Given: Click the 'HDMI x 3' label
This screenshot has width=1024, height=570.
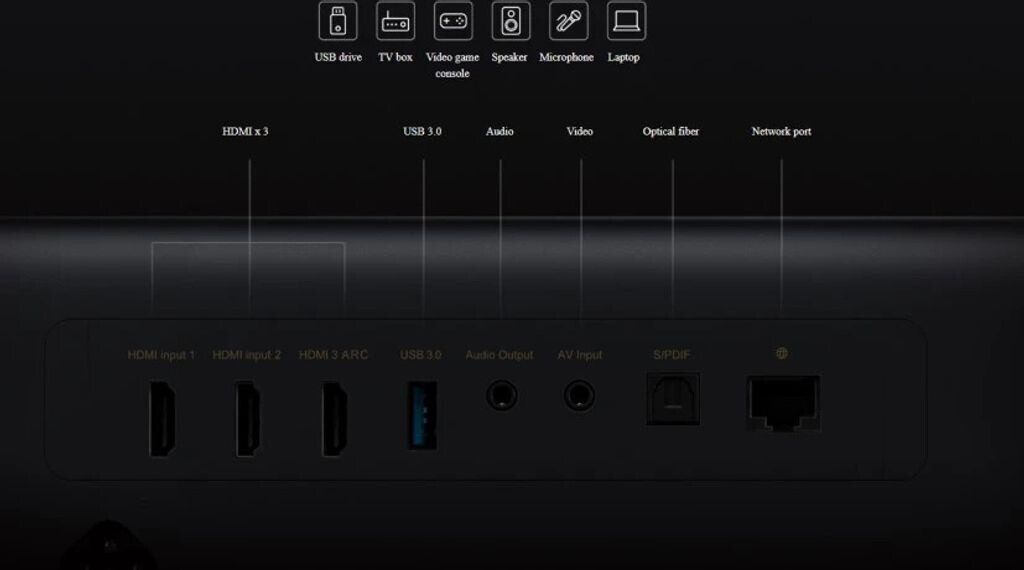Looking at the screenshot, I should pyautogui.click(x=245, y=131).
